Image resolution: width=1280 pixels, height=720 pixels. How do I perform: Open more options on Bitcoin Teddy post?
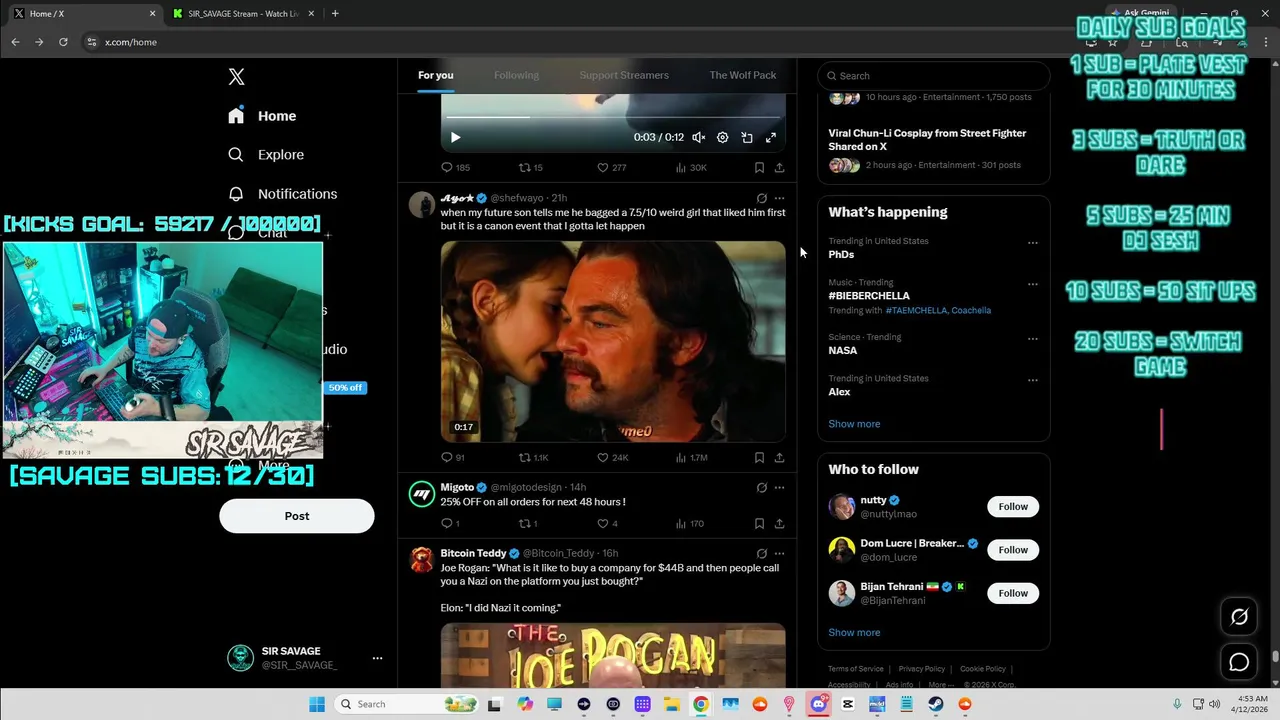[x=779, y=554]
